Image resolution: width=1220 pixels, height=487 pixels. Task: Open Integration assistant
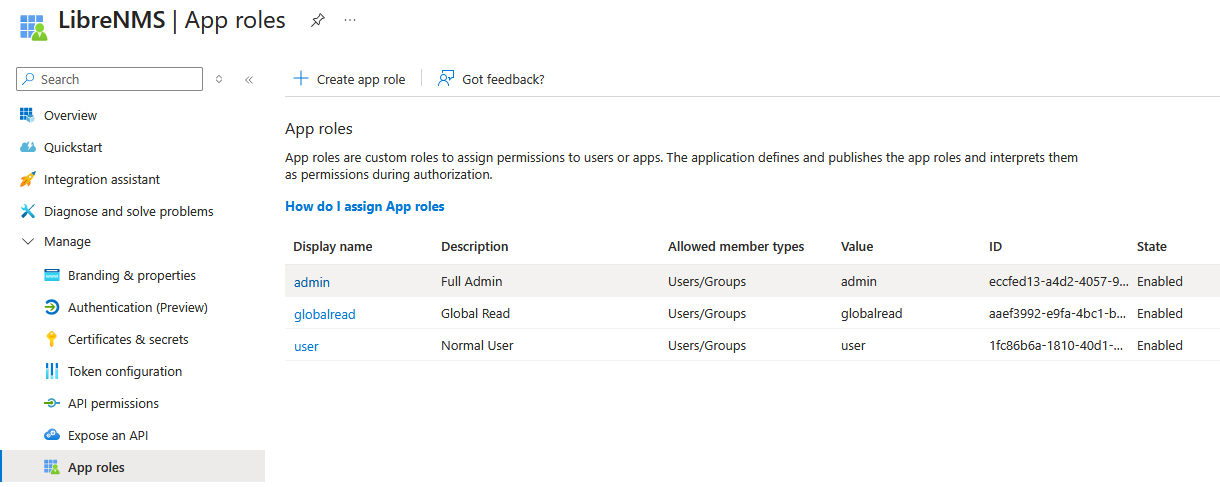(x=102, y=179)
